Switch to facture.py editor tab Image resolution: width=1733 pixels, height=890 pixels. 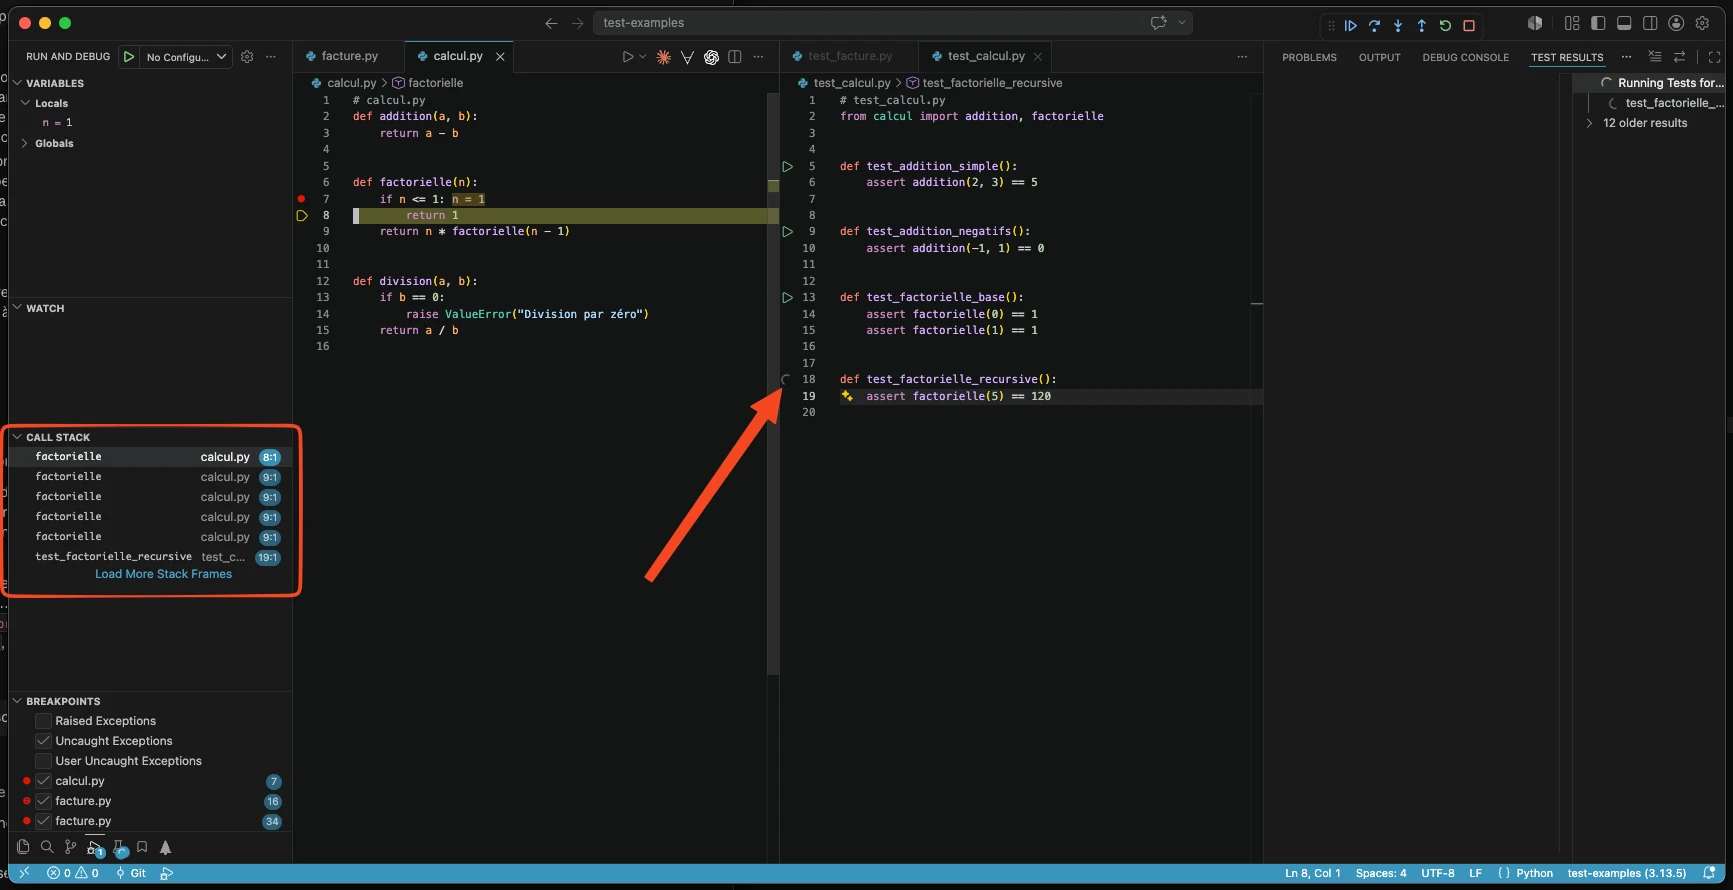point(349,56)
